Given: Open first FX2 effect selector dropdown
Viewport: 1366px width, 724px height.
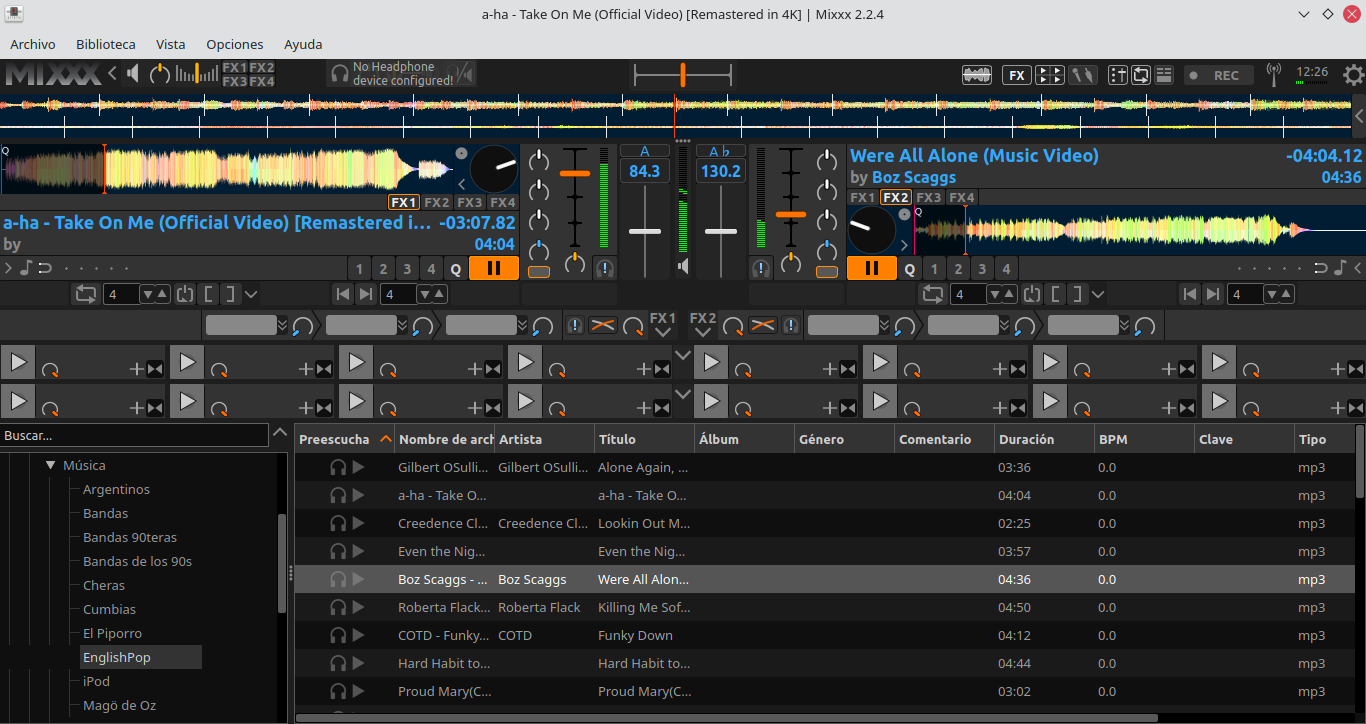Looking at the screenshot, I should click(x=848, y=325).
